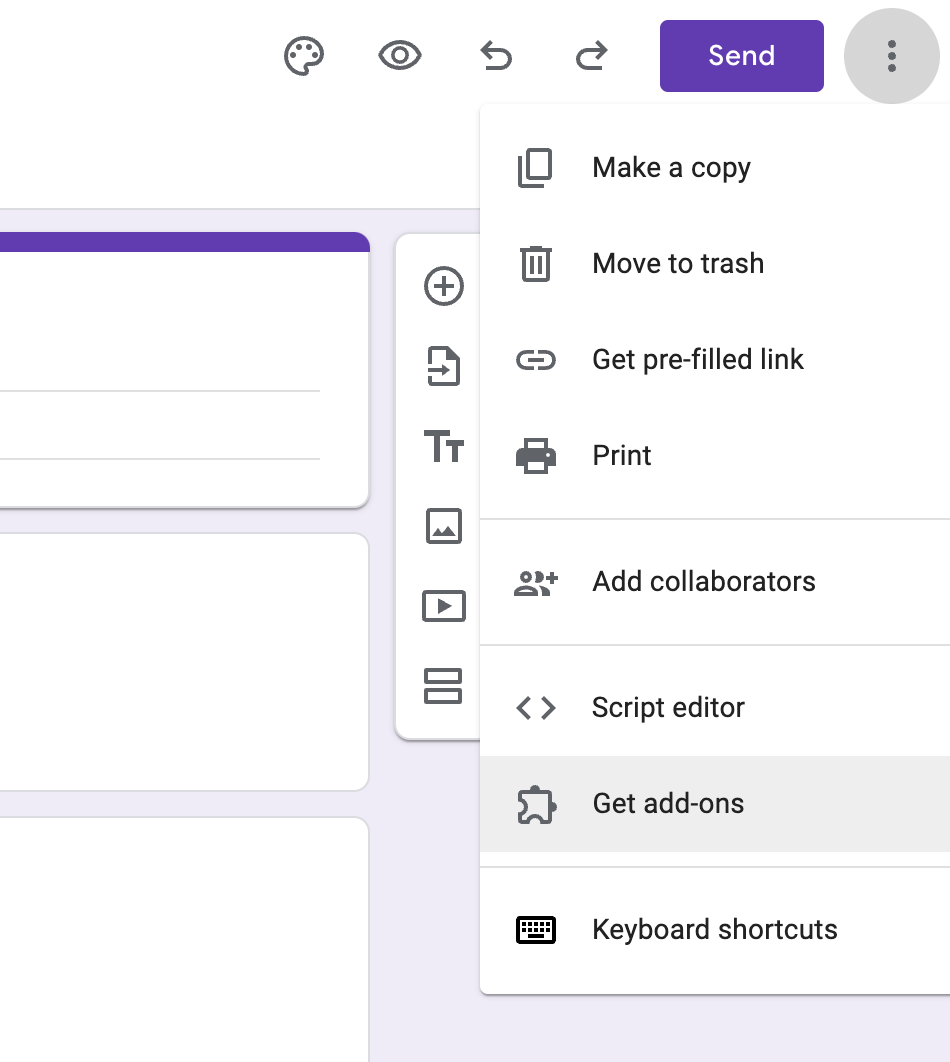This screenshot has height=1062, width=950.
Task: Redo the last action
Action: [592, 57]
